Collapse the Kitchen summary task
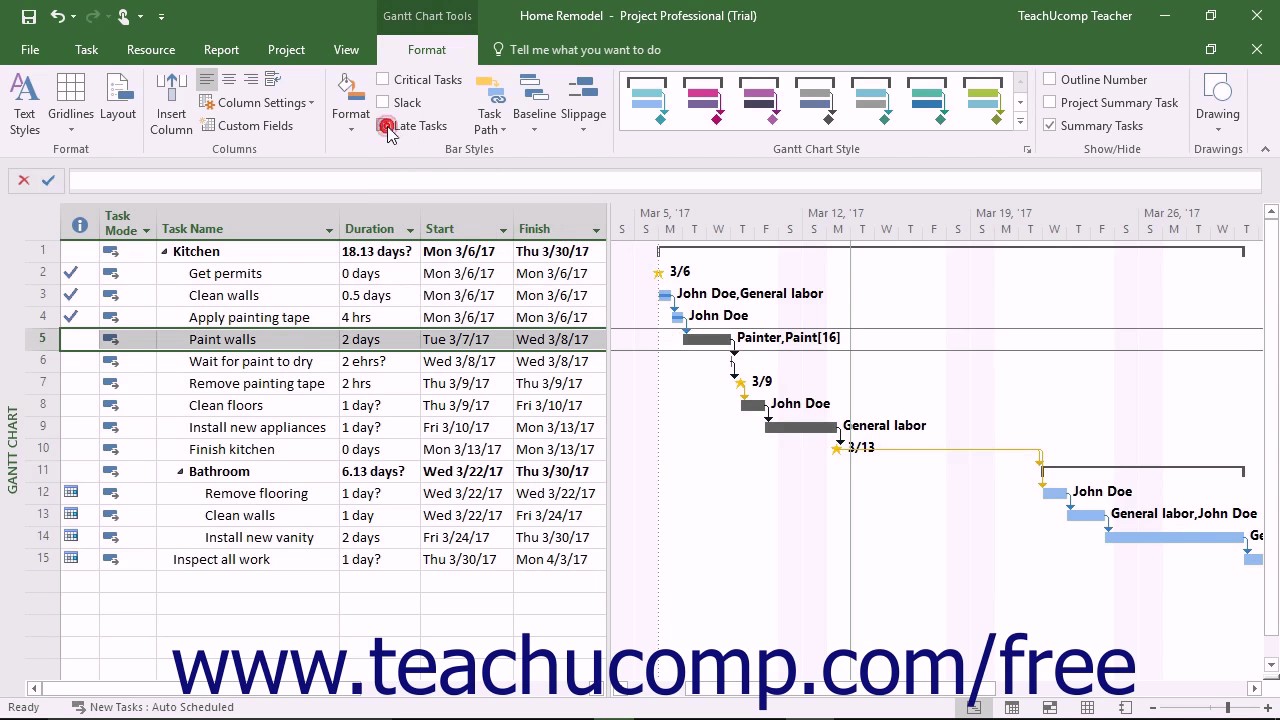Viewport: 1280px width, 720px height. [164, 252]
